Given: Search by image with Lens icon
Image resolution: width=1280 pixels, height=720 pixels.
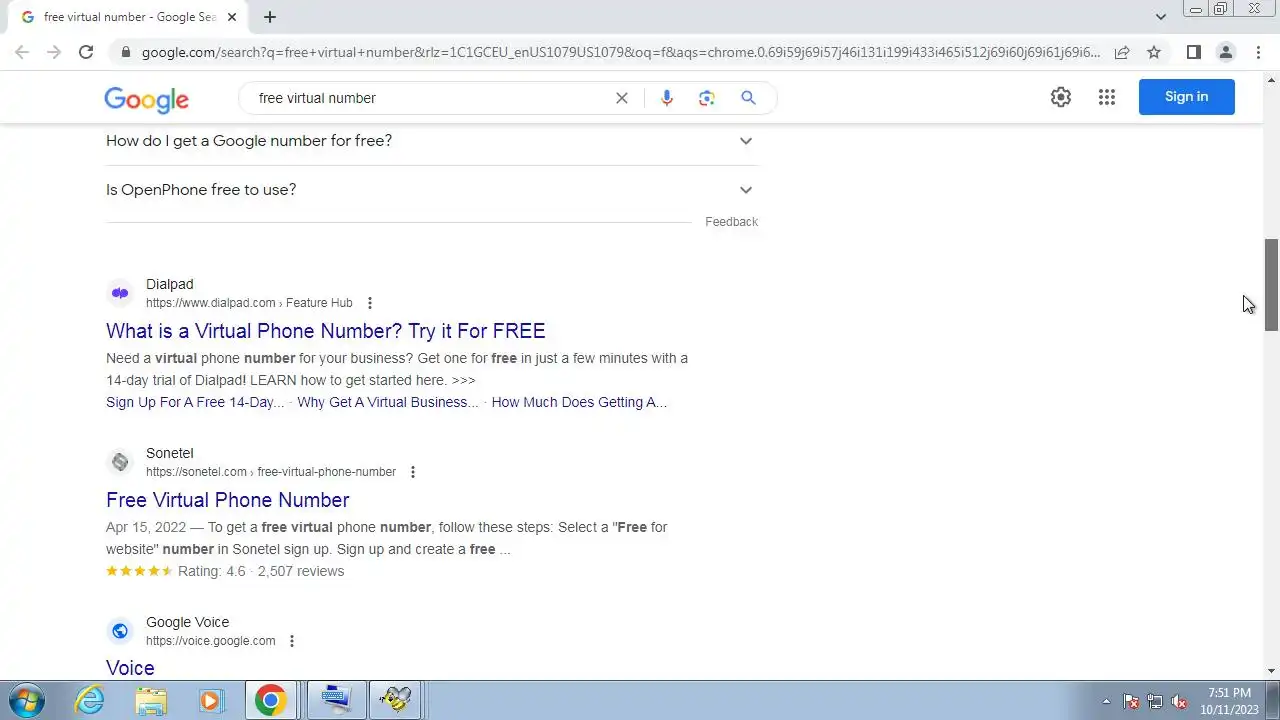Looking at the screenshot, I should (x=707, y=98).
